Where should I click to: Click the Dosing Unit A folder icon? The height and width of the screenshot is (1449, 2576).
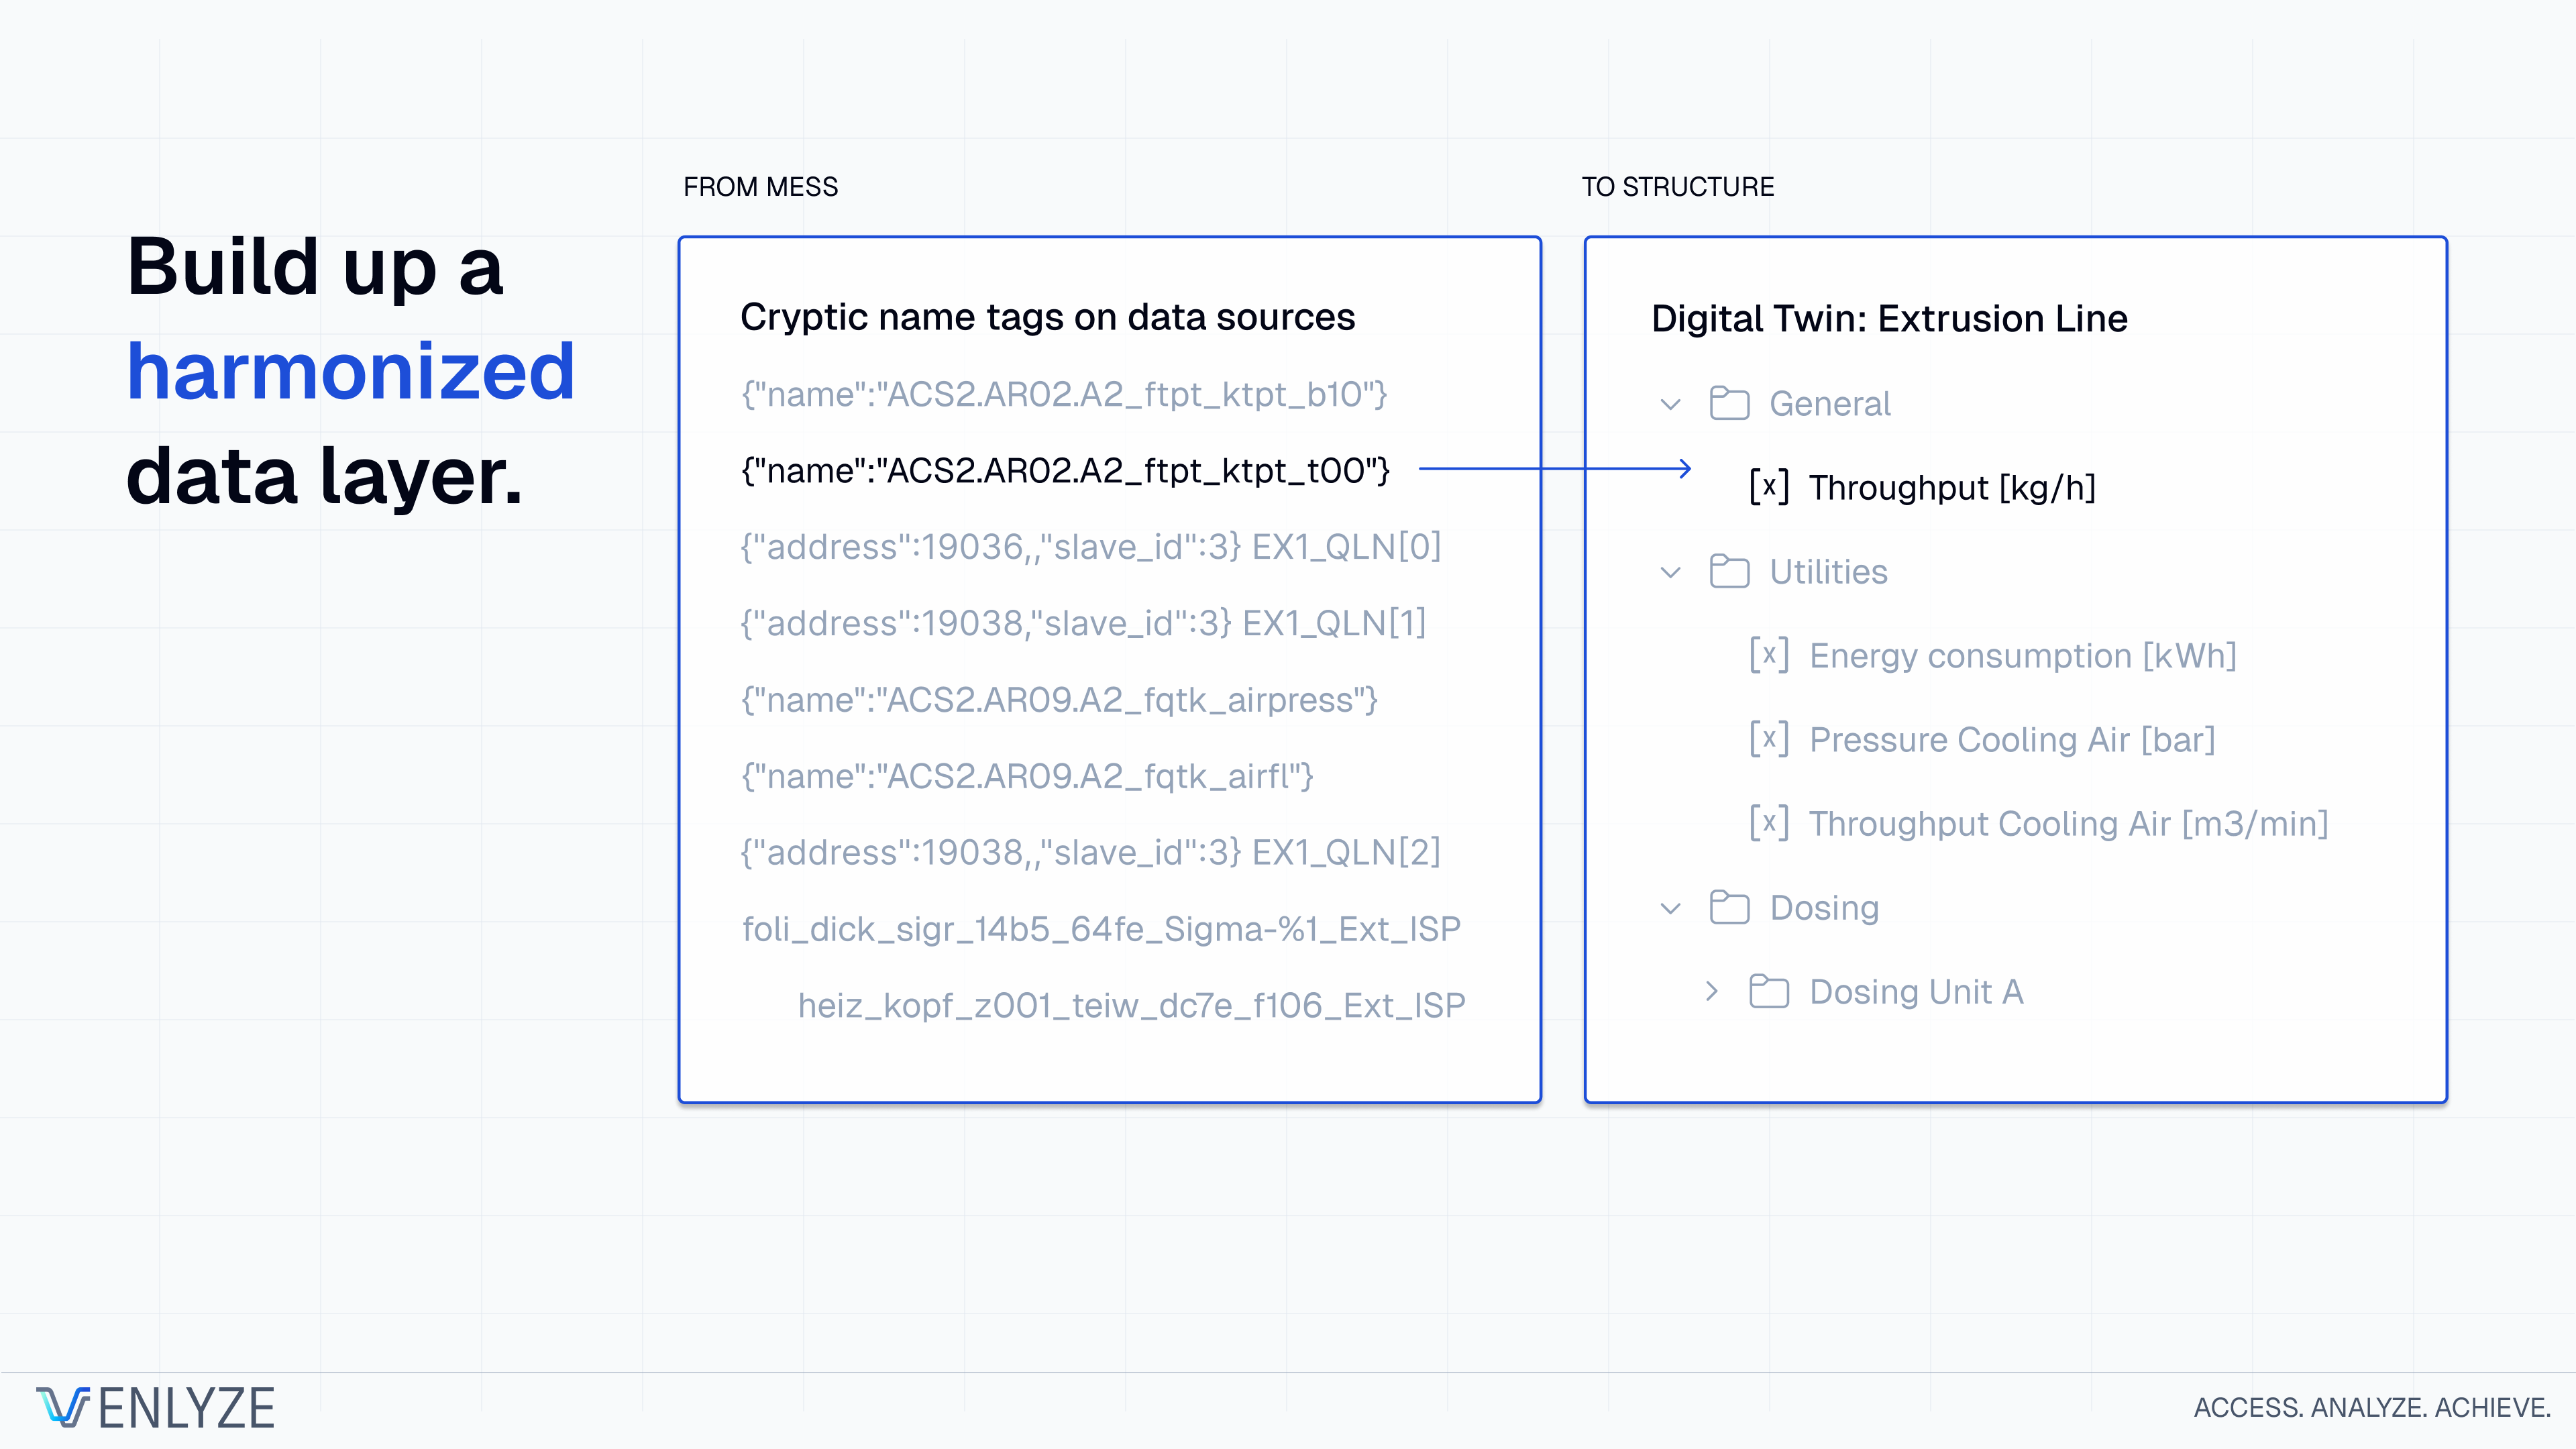click(x=1769, y=991)
